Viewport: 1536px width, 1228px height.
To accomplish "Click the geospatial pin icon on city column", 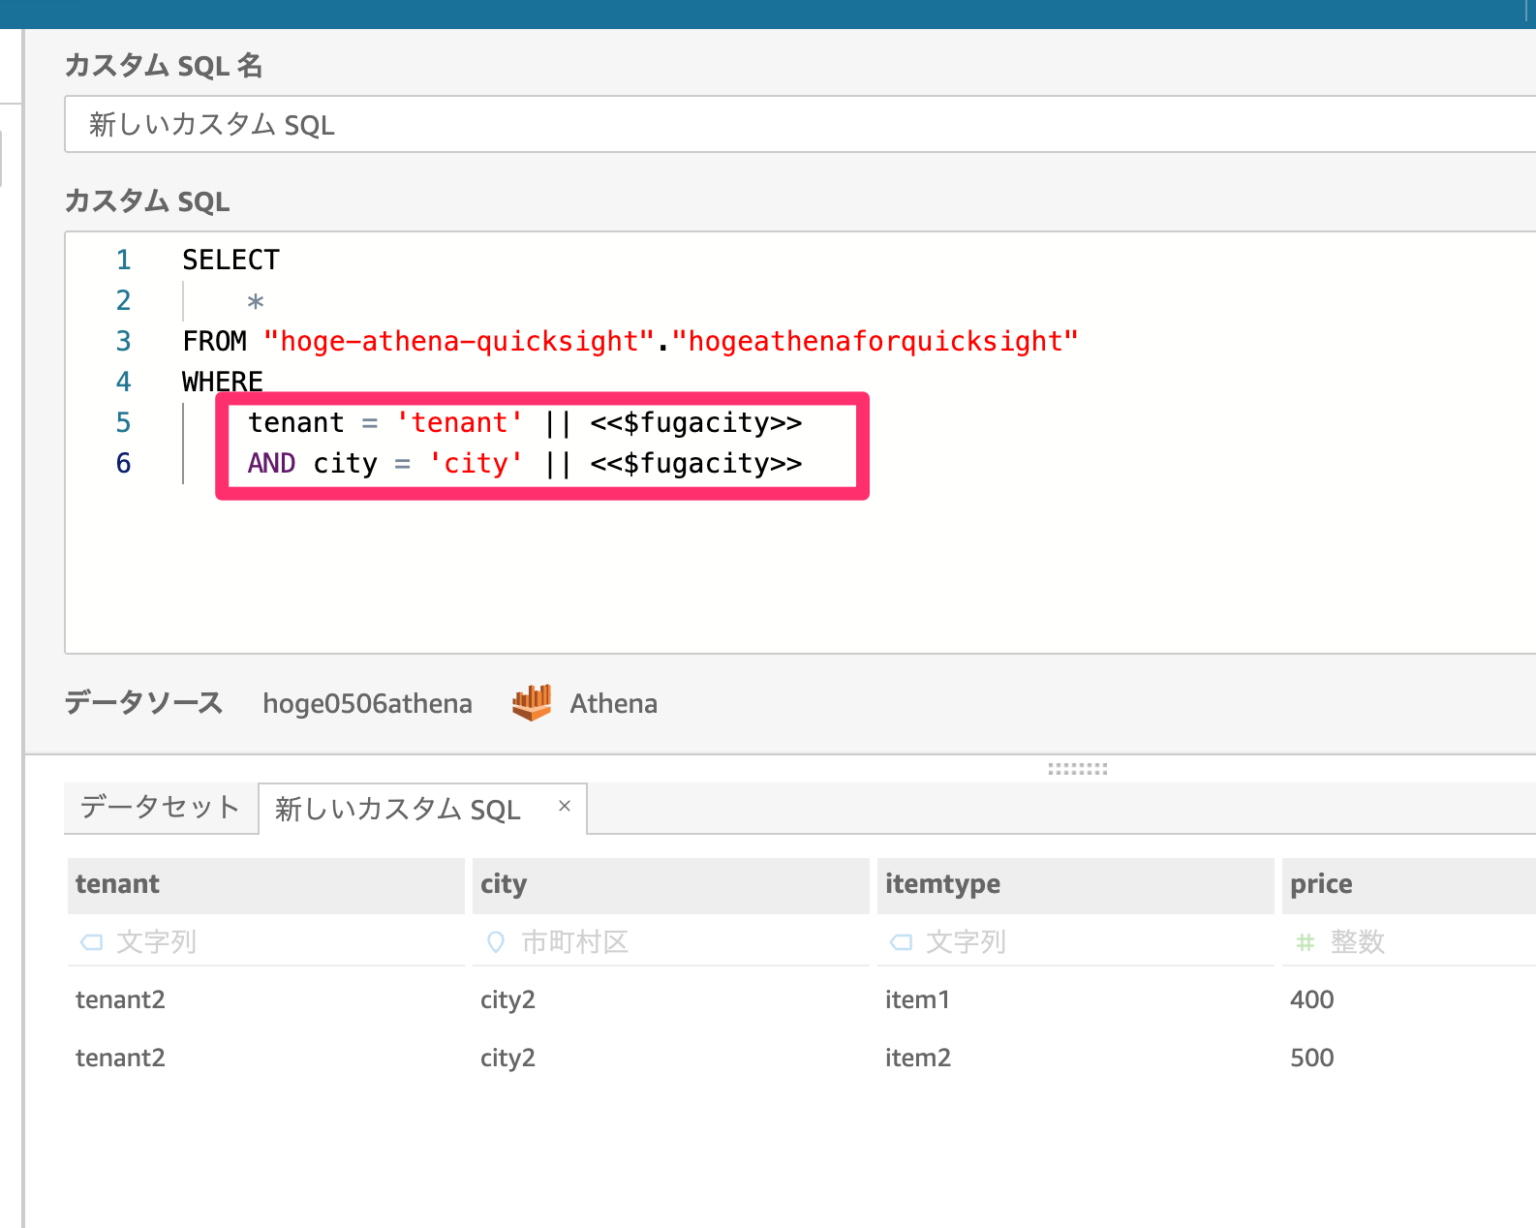I will point(496,941).
